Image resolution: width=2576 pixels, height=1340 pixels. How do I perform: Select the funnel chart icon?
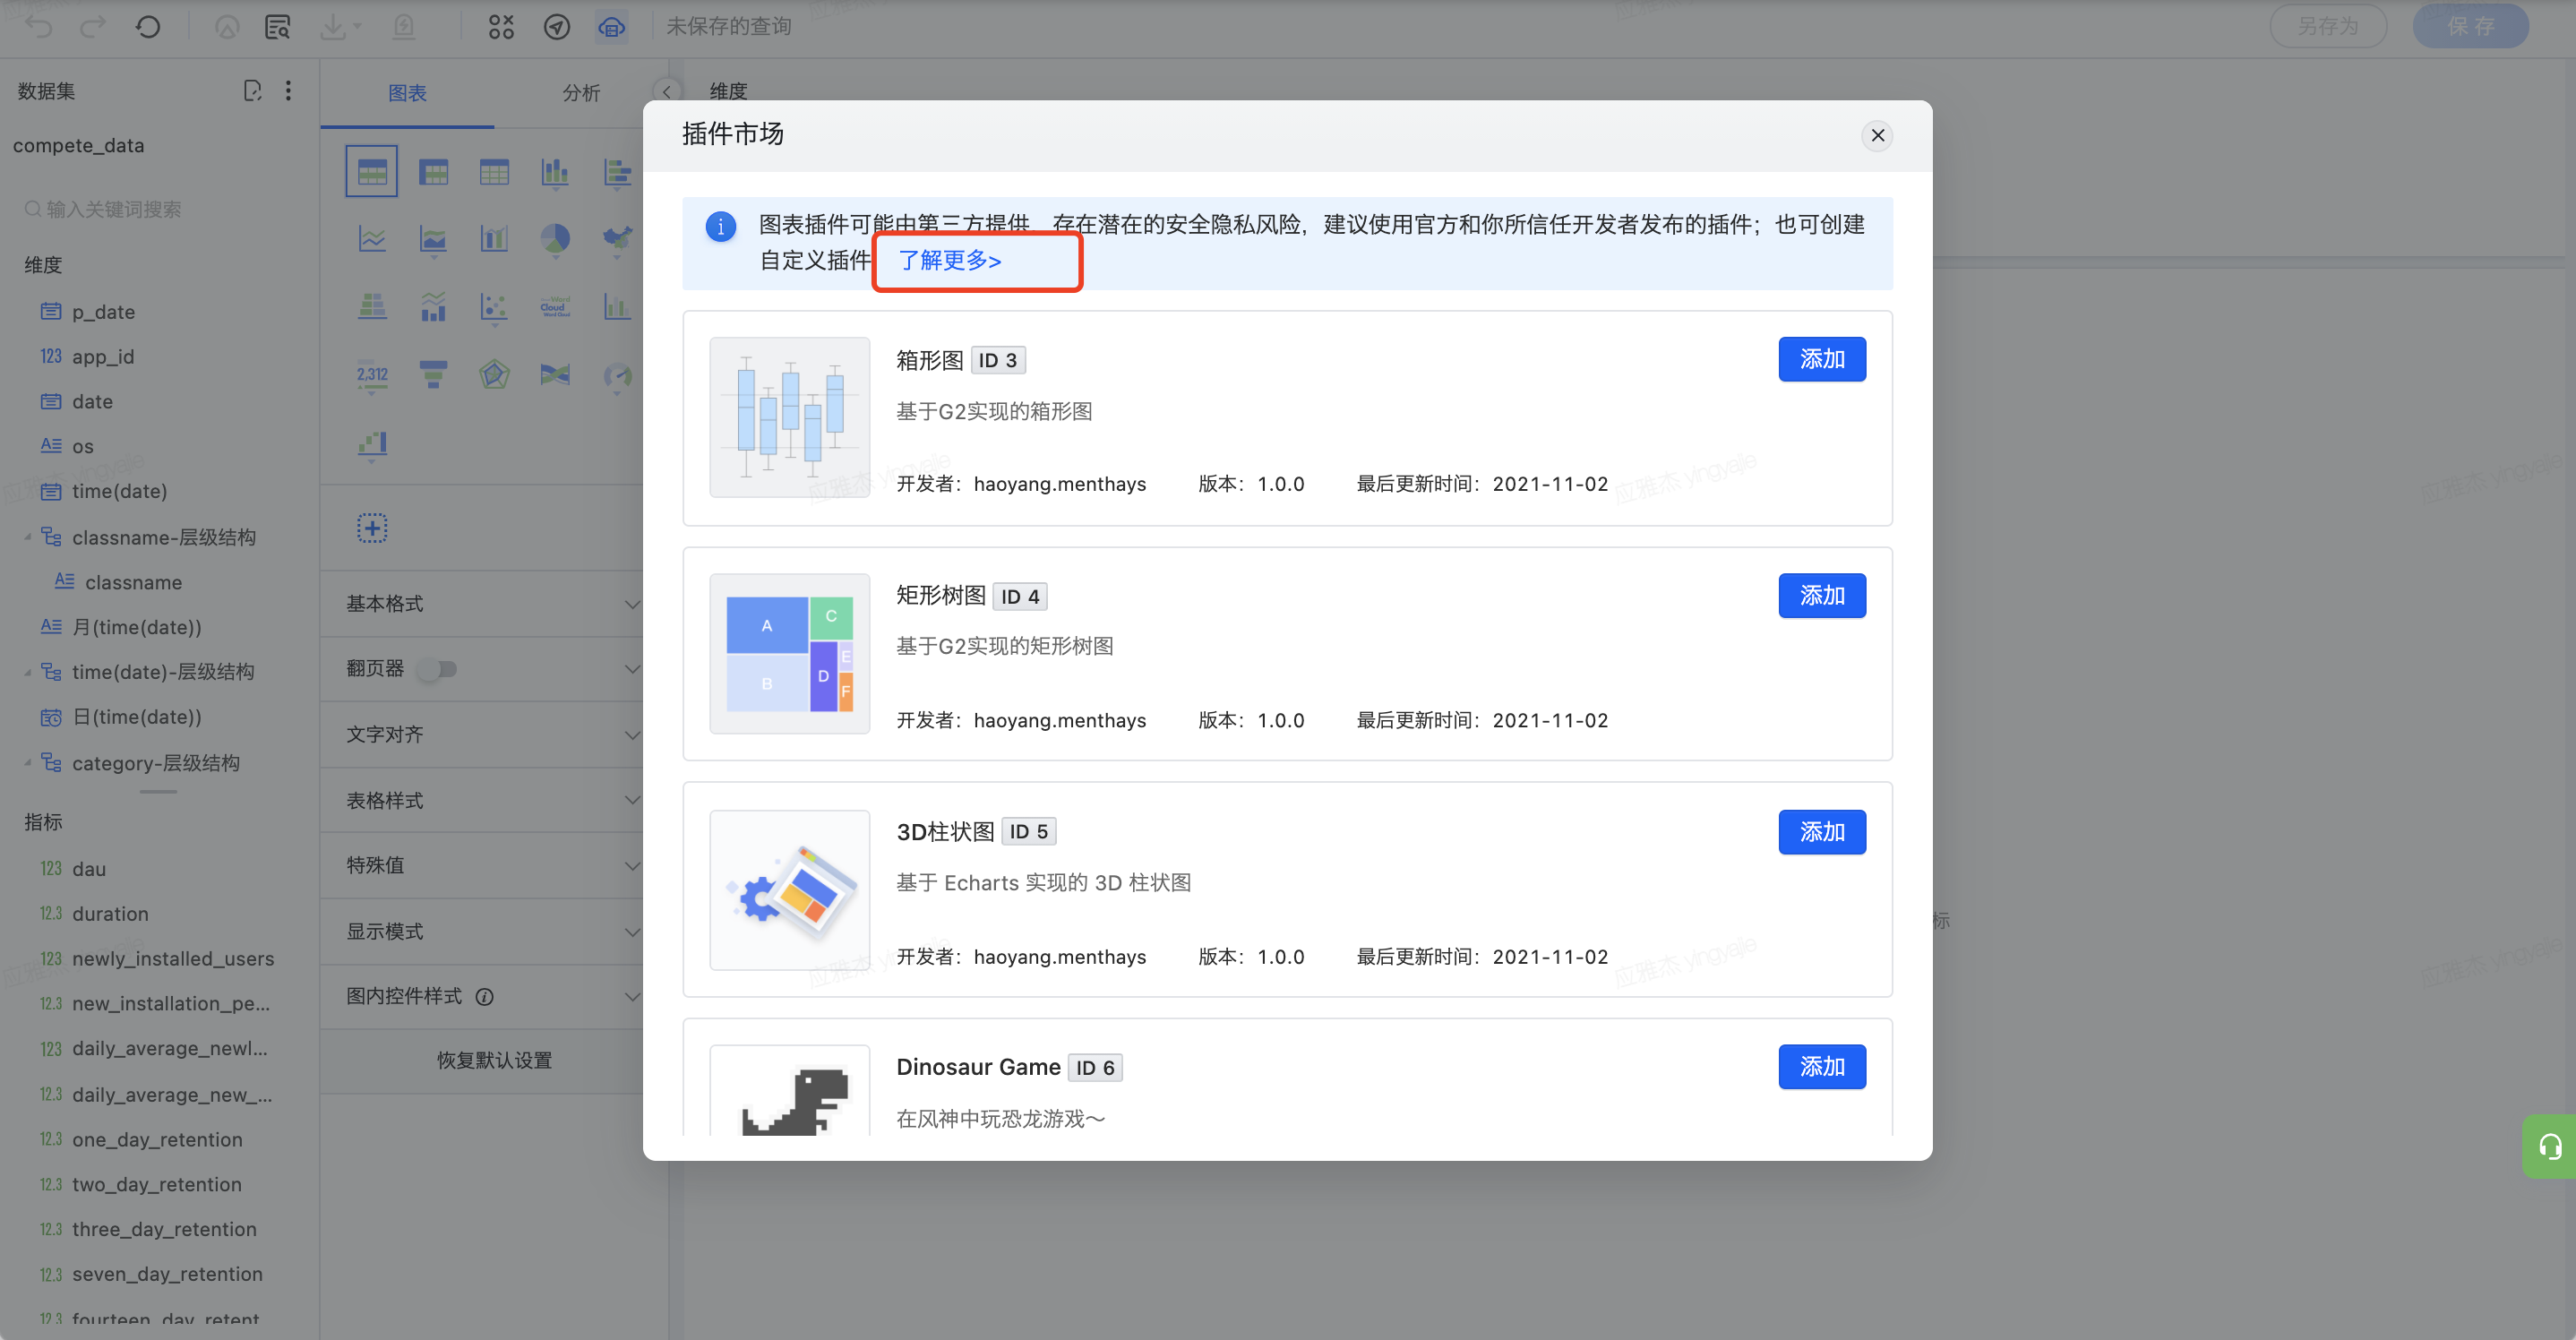pyautogui.click(x=433, y=374)
